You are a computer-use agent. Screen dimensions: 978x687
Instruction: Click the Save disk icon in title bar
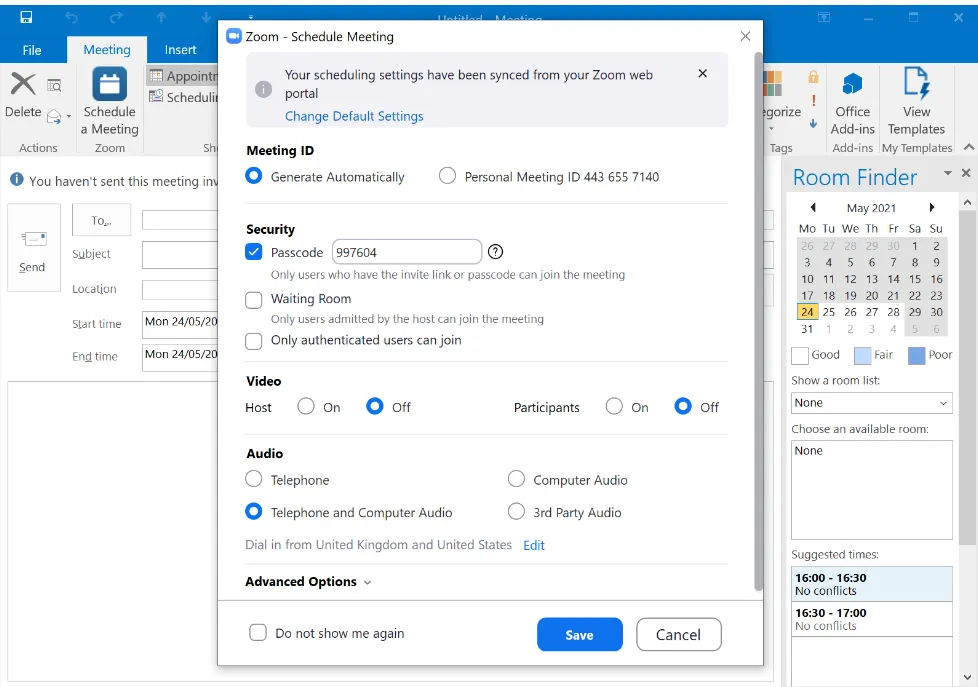coord(26,17)
